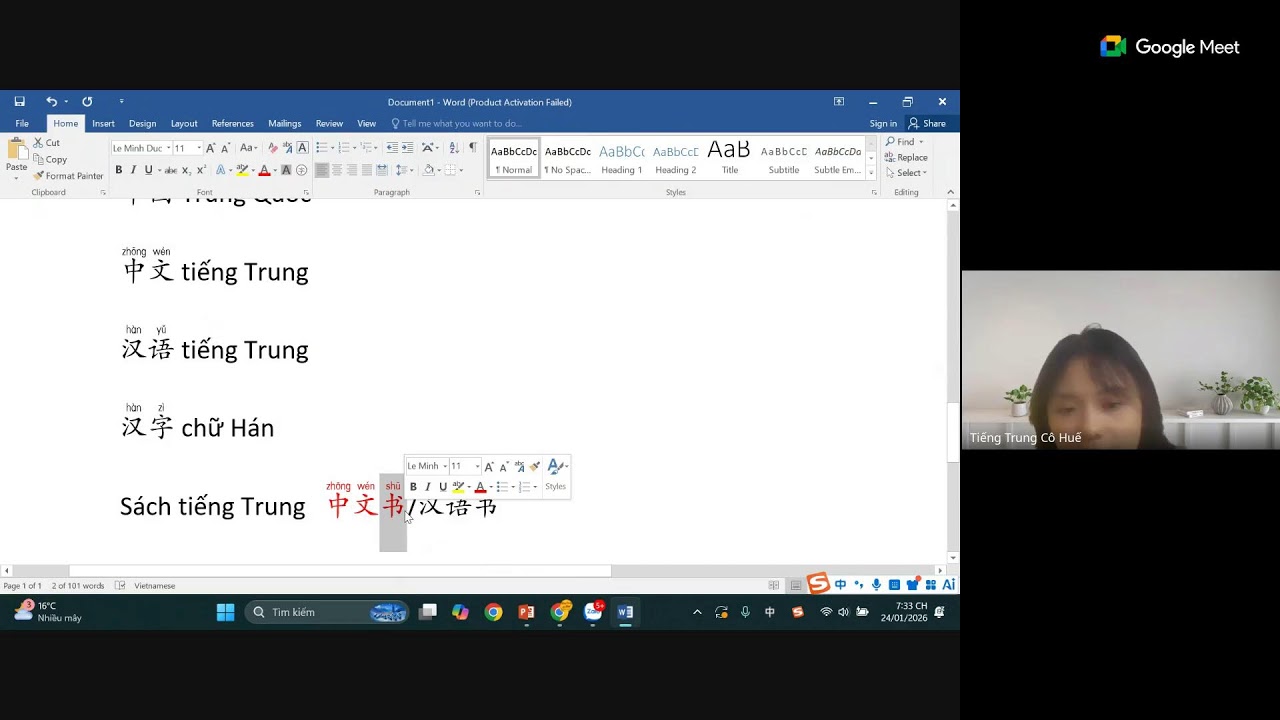Image resolution: width=1280 pixels, height=720 pixels.
Task: Toggle Superscript formatting
Action: coord(202,170)
